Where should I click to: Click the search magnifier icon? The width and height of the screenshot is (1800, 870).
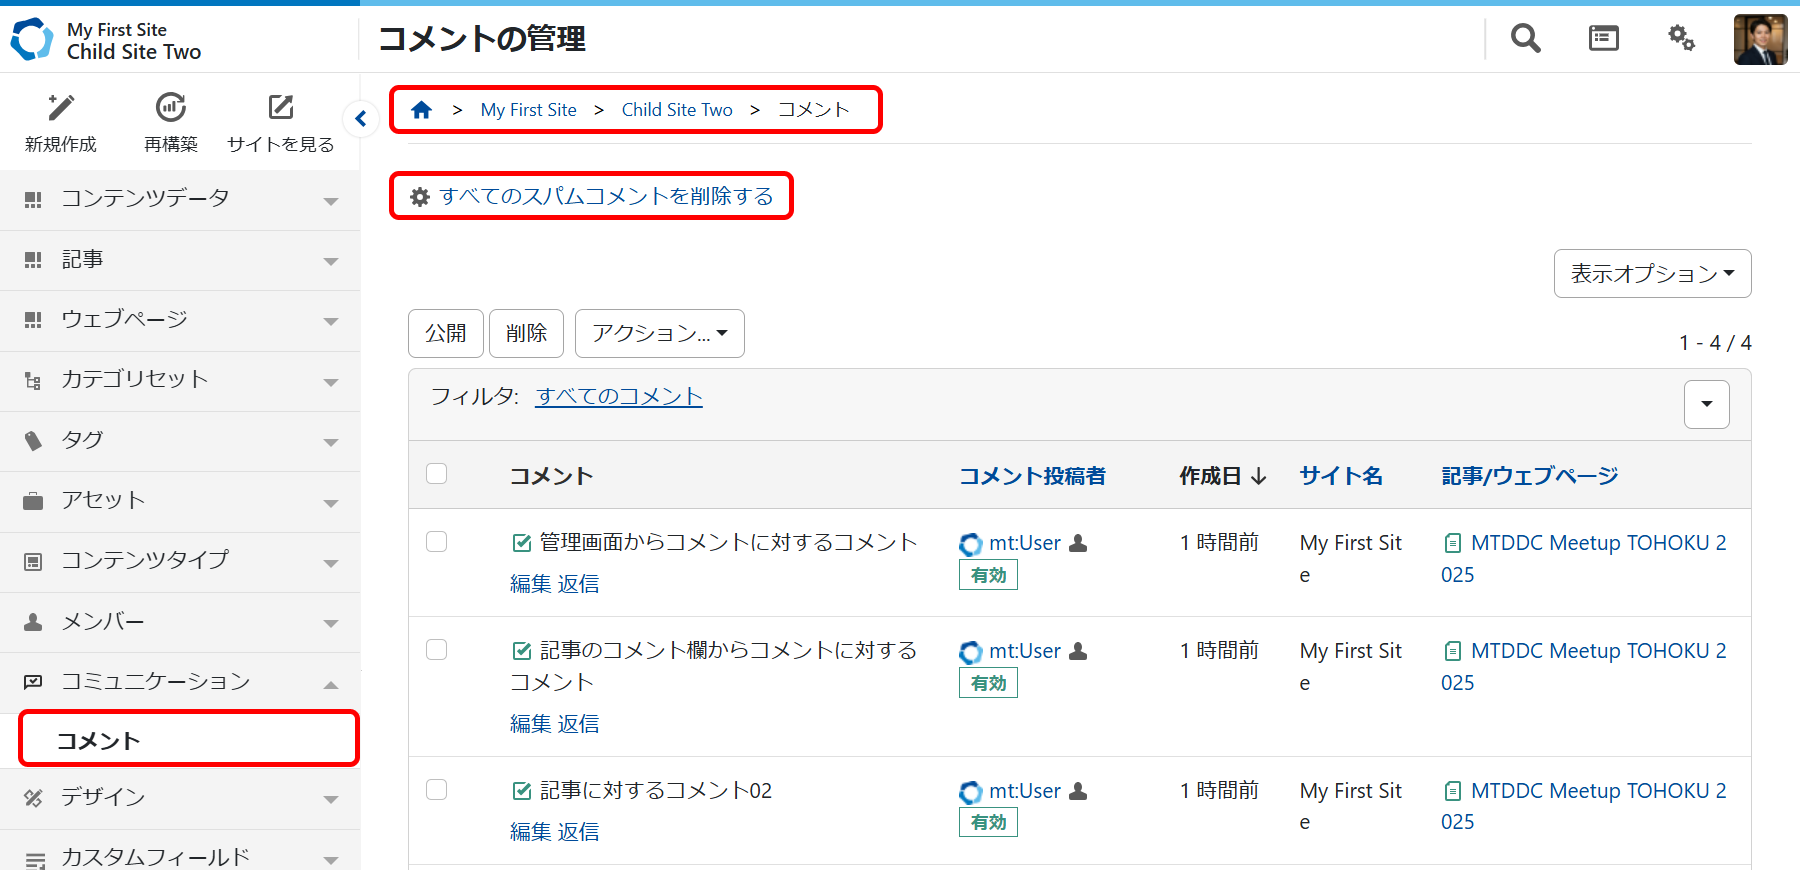(x=1525, y=39)
